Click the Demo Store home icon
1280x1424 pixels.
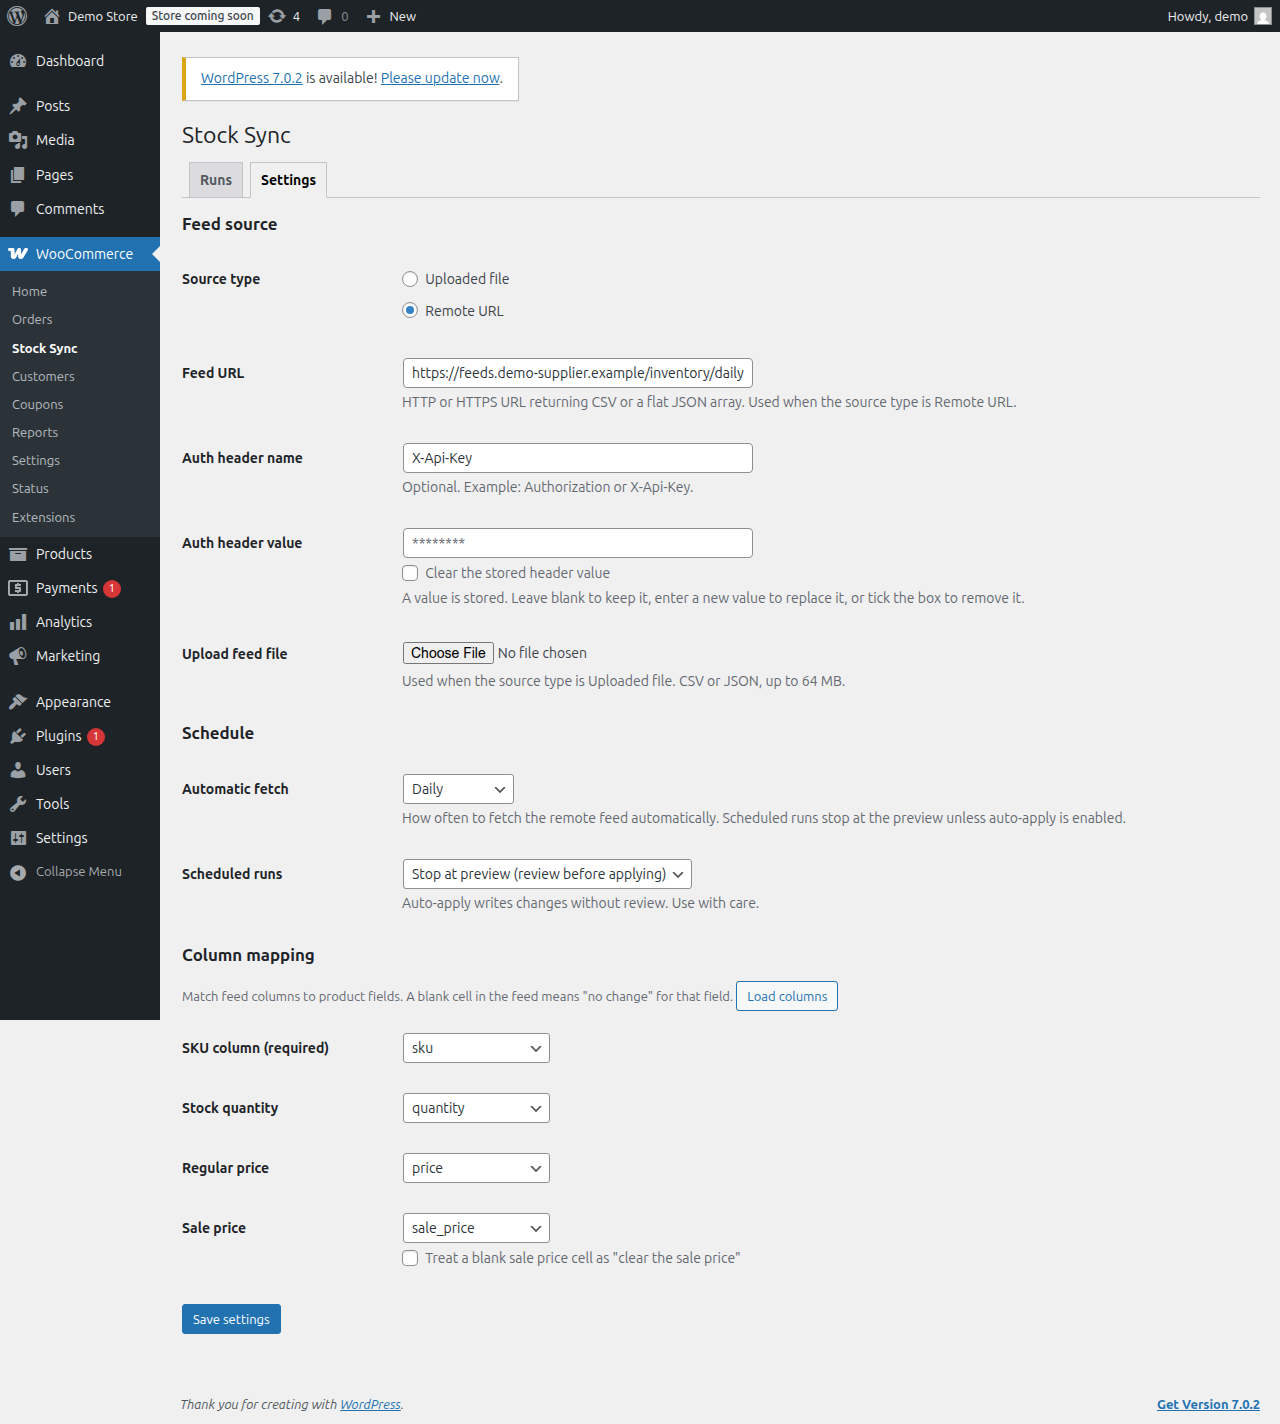tap(52, 16)
